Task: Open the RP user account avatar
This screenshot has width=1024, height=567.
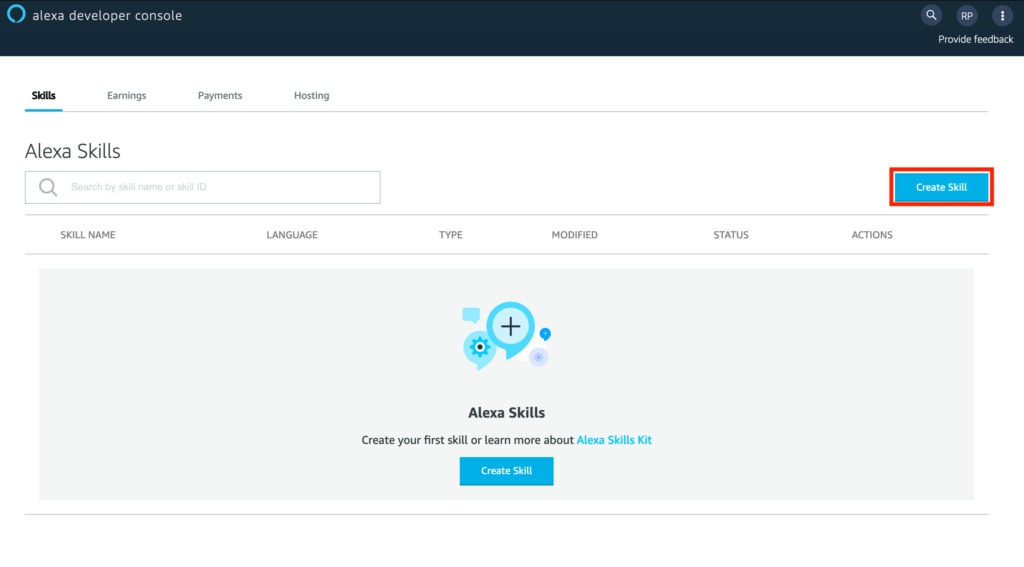Action: coord(966,16)
